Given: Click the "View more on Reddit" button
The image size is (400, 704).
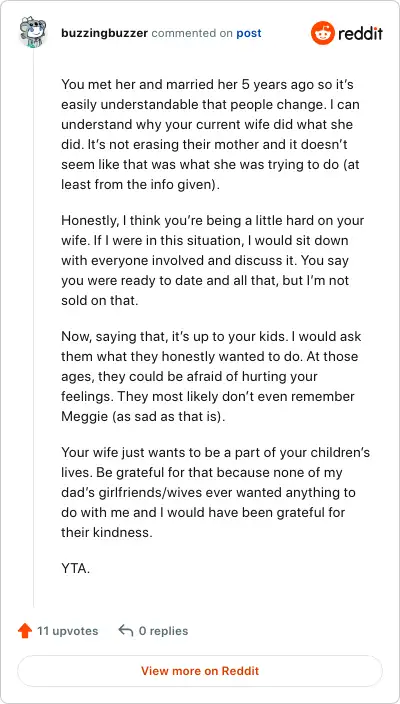Looking at the screenshot, I should click(200, 671).
